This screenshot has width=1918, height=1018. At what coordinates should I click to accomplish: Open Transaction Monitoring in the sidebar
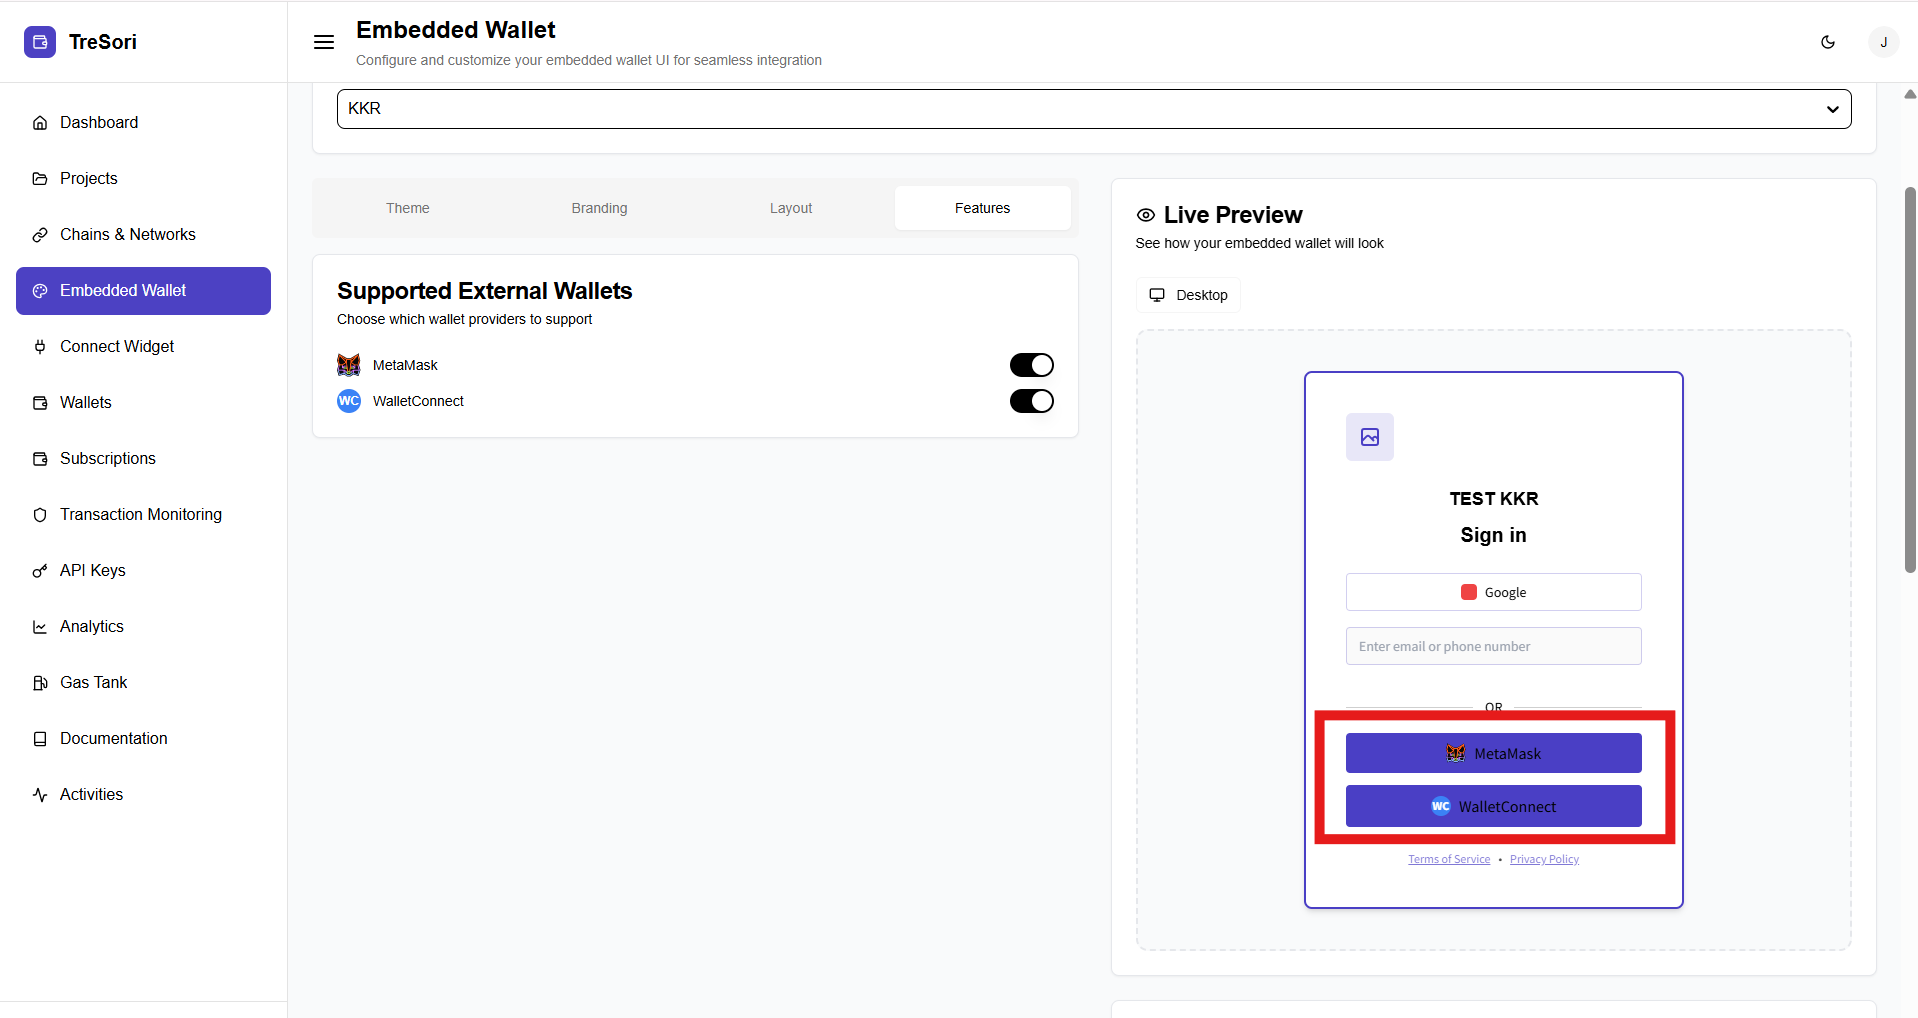141,514
